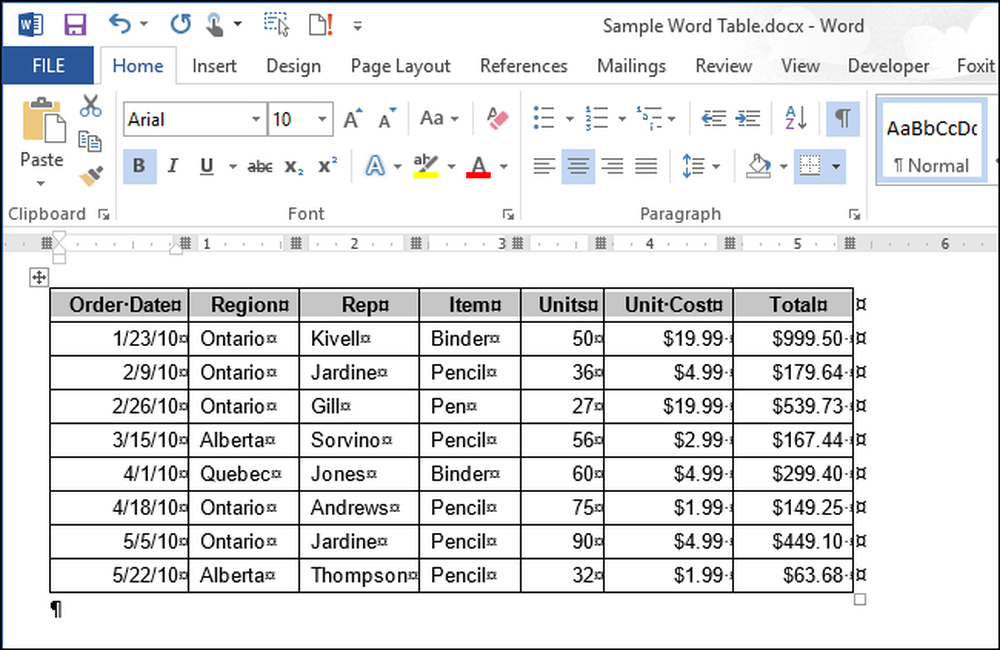Justify paragraph text
The width and height of the screenshot is (1000, 650).
click(x=646, y=166)
